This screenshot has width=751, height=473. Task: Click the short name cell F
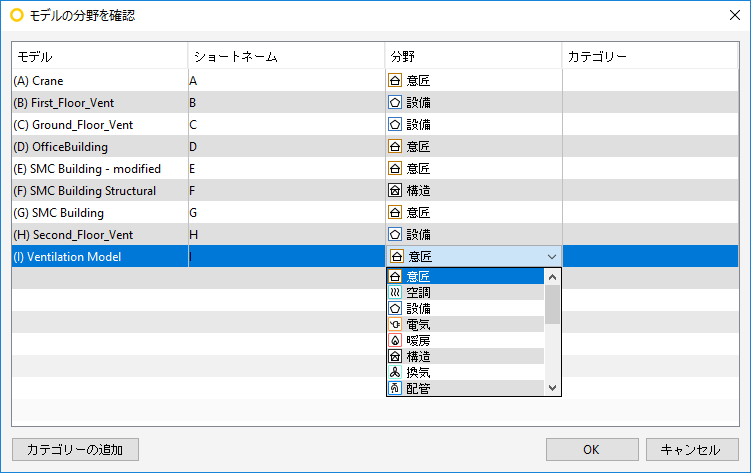pyautogui.click(x=286, y=191)
